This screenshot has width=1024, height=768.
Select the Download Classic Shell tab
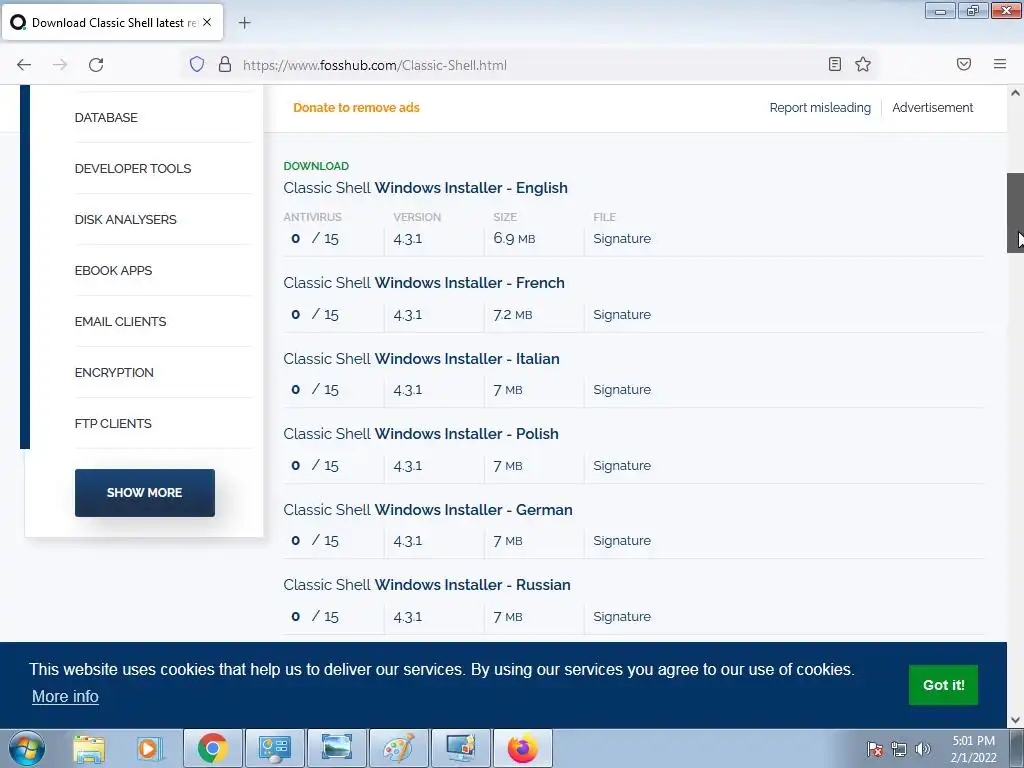[x=112, y=22]
